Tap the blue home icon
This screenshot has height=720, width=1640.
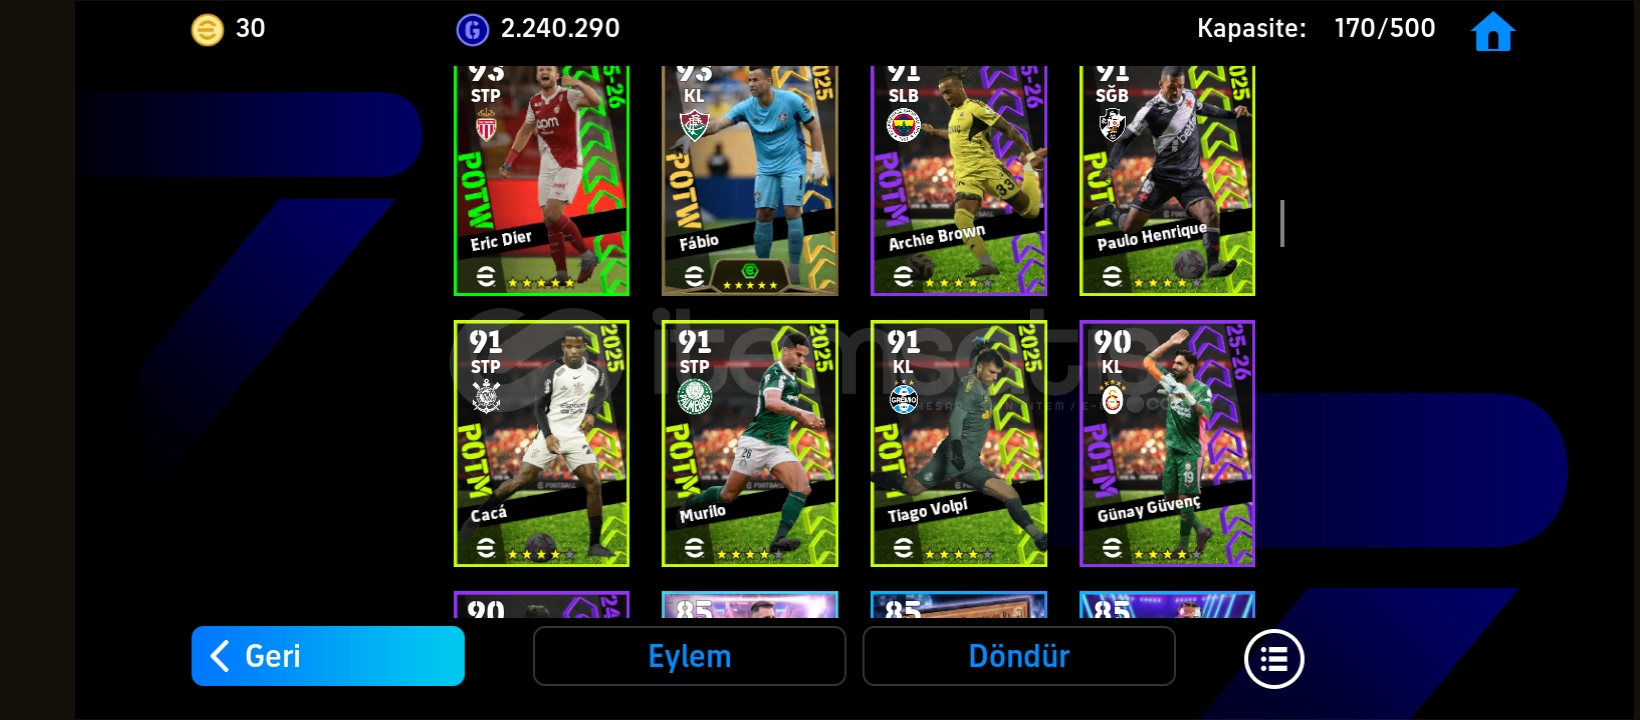1493,31
